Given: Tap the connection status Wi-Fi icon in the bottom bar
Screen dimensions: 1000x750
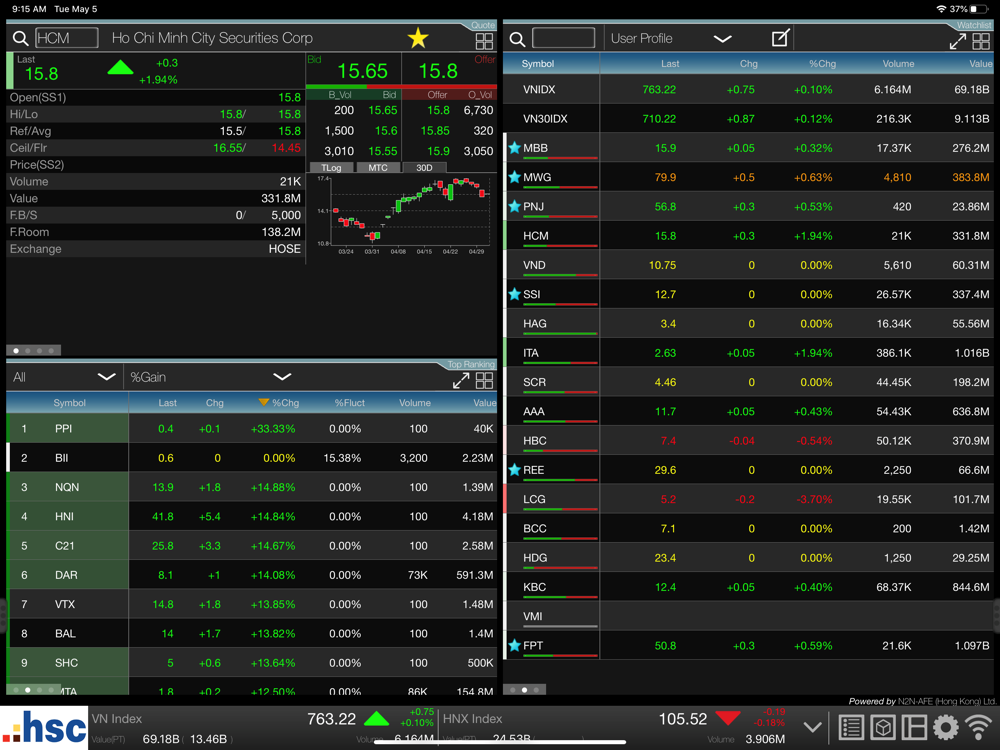Looking at the screenshot, I should click(x=978, y=727).
